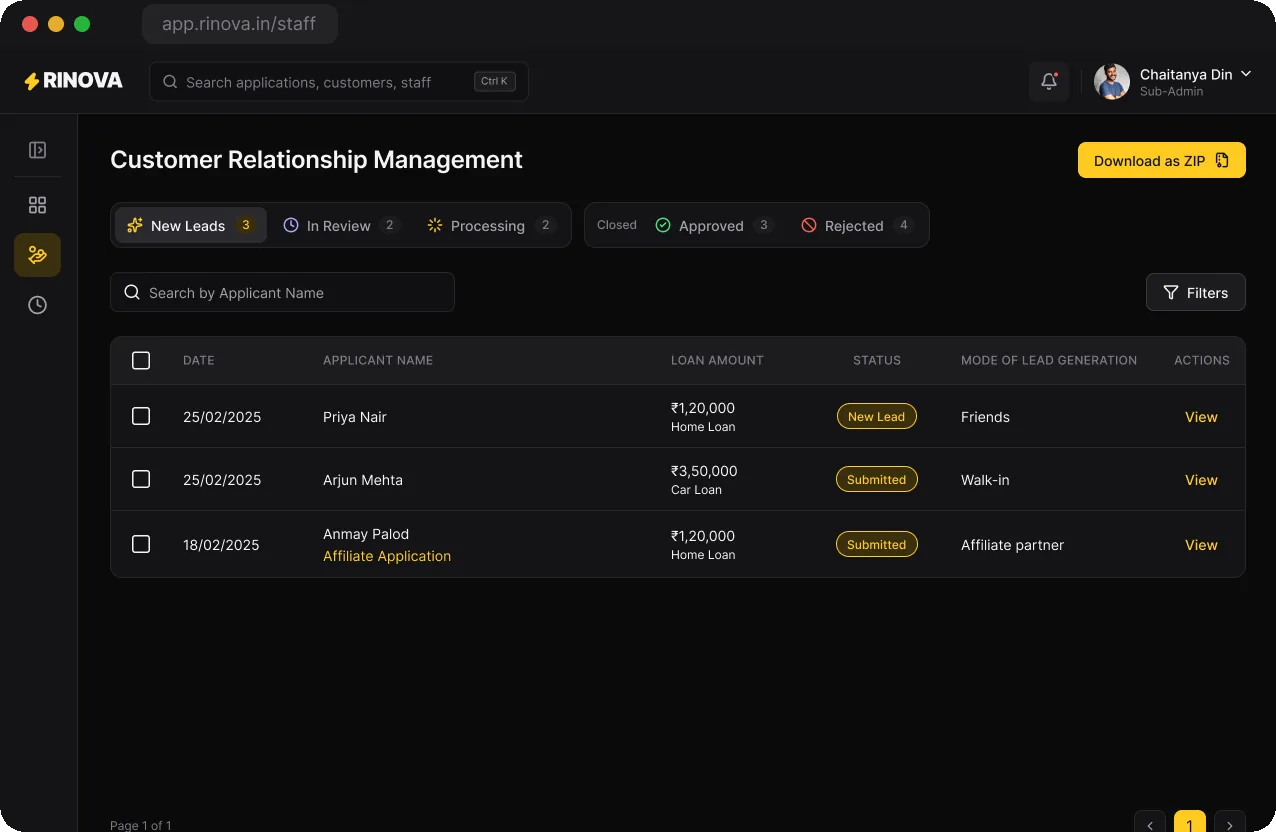Go to the previous page arrow
The height and width of the screenshot is (832, 1276).
coord(1150,823)
